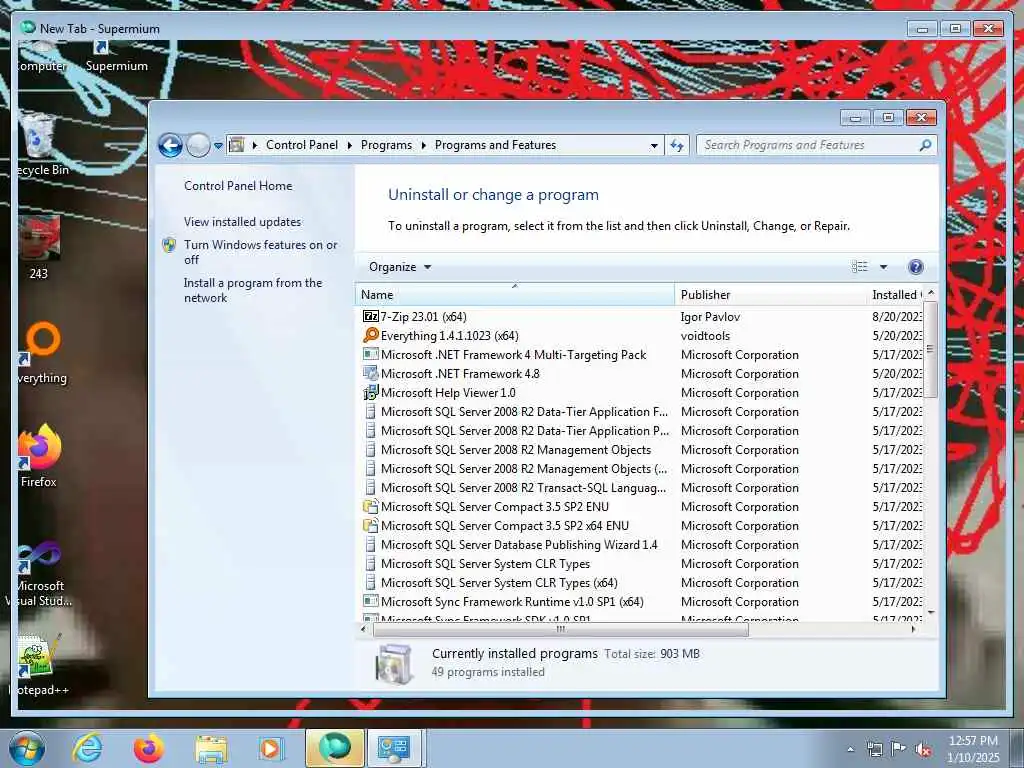This screenshot has width=1024, height=768.
Task: Click the magnifier search icon
Action: 925,145
